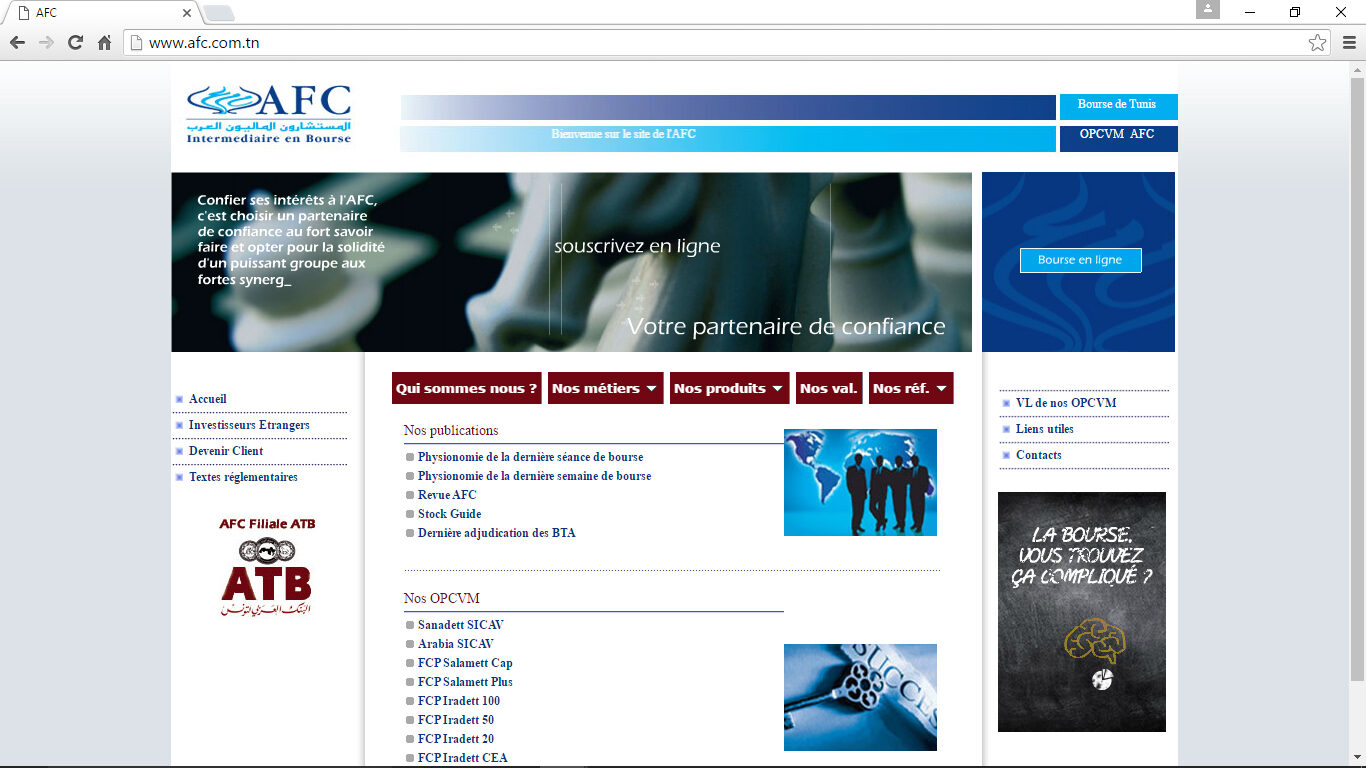Close the AFC browser tab

coord(187,13)
